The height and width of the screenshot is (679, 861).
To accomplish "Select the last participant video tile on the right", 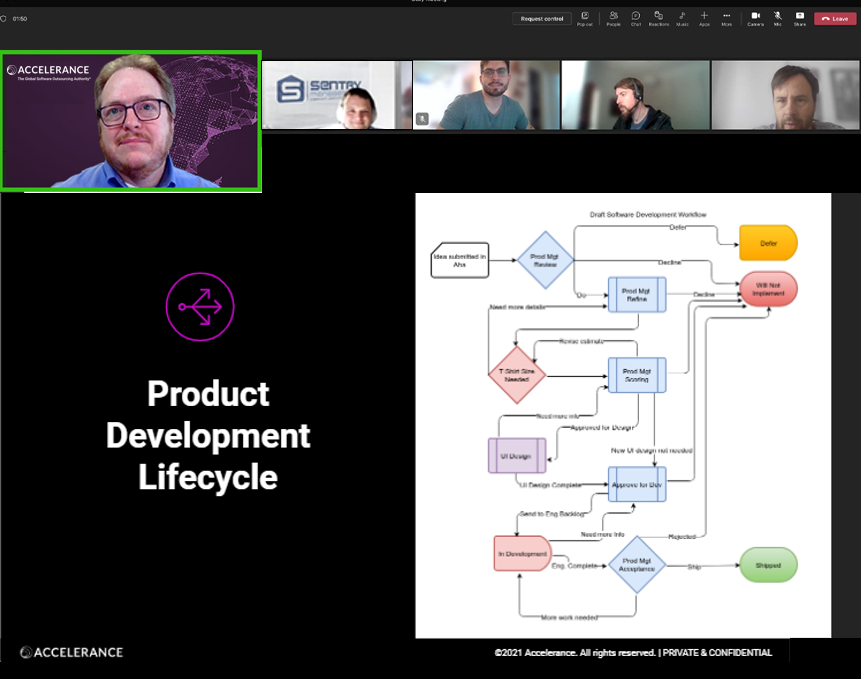I will coord(785,95).
